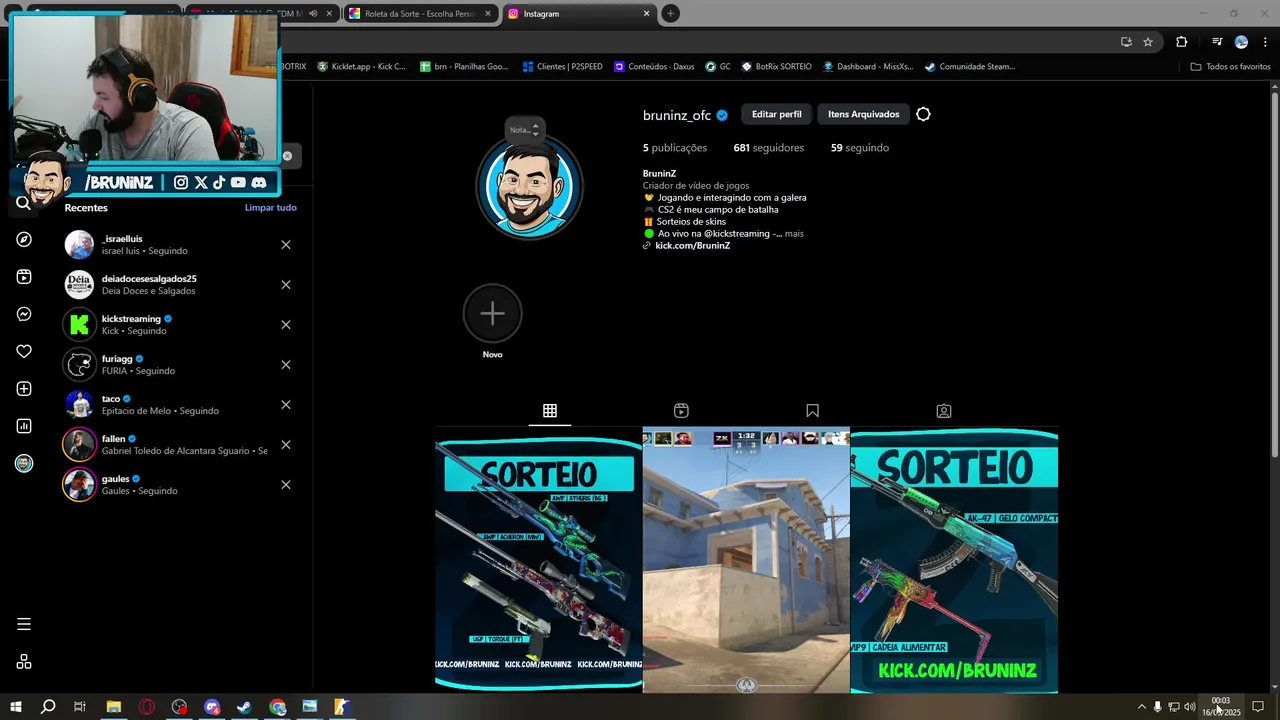Open notifications heart icon

tap(24, 352)
